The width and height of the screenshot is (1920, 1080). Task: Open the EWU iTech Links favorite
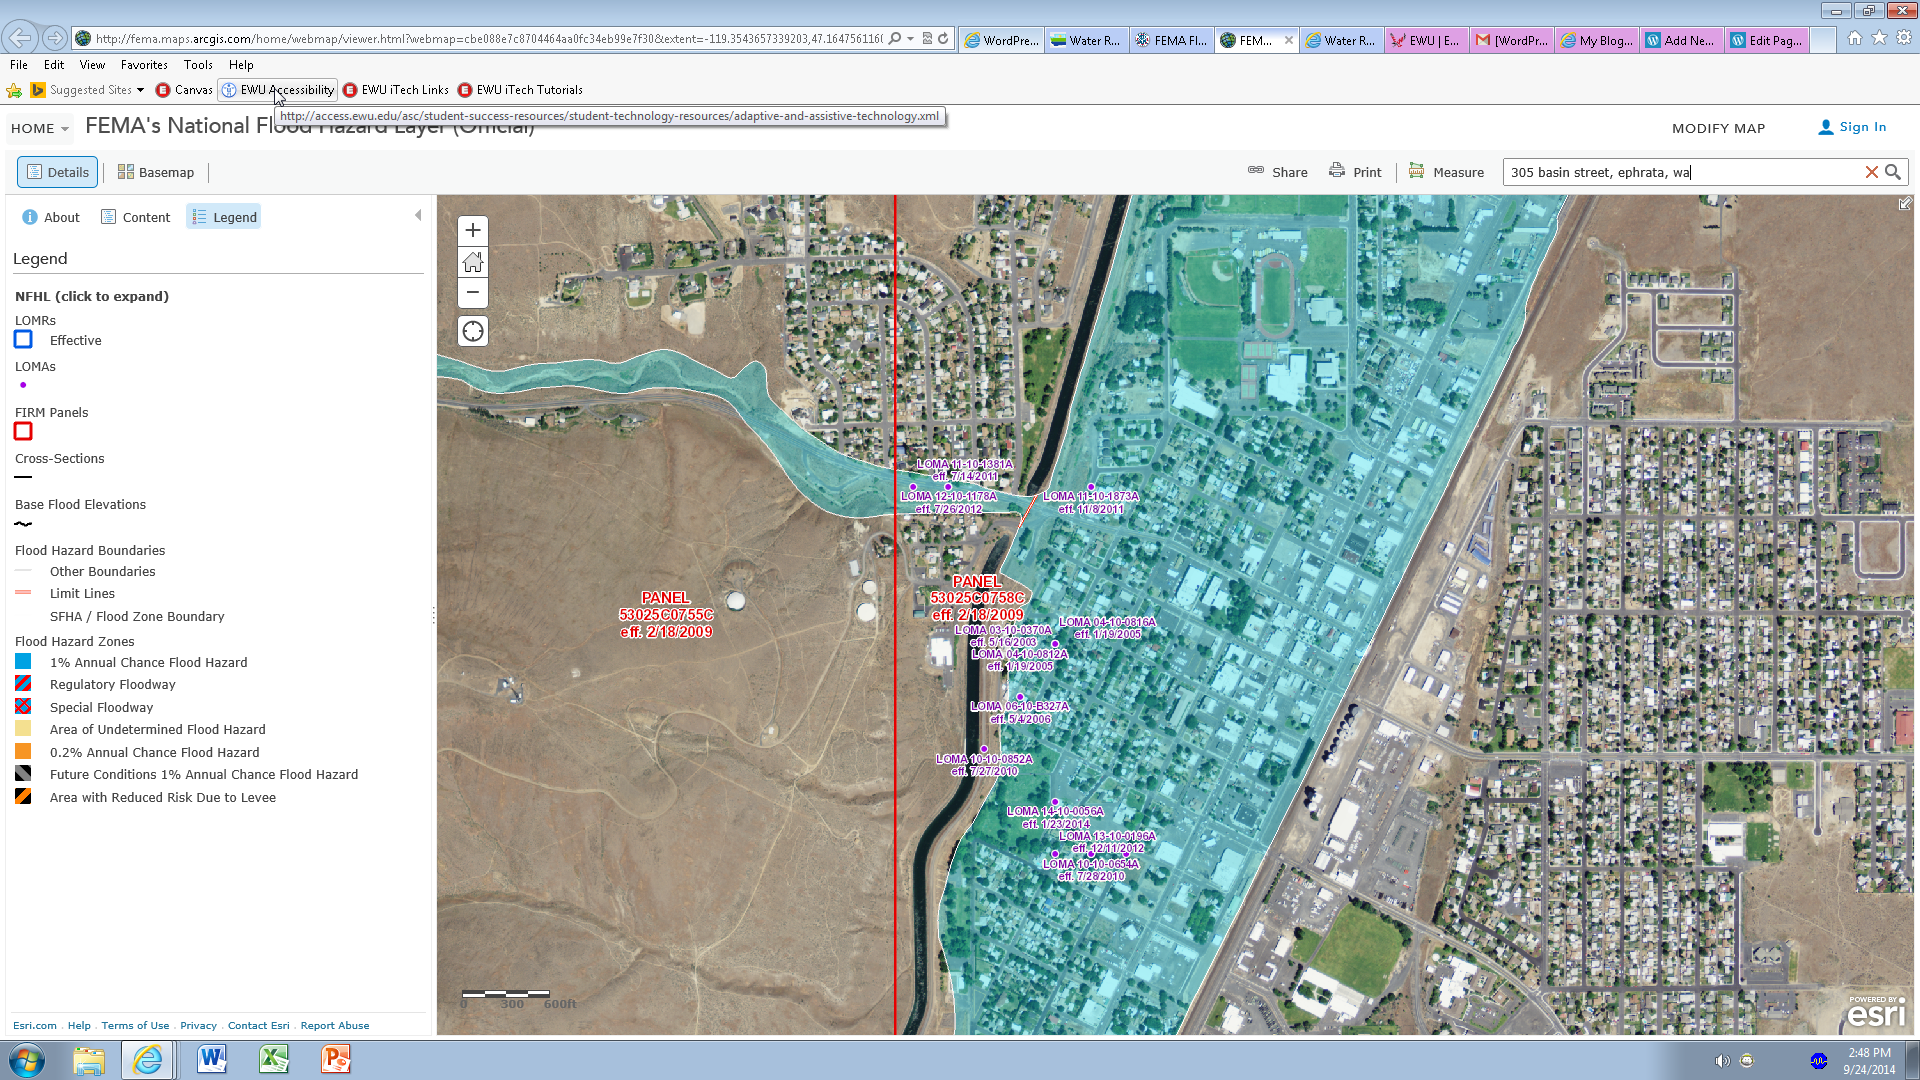(x=396, y=90)
